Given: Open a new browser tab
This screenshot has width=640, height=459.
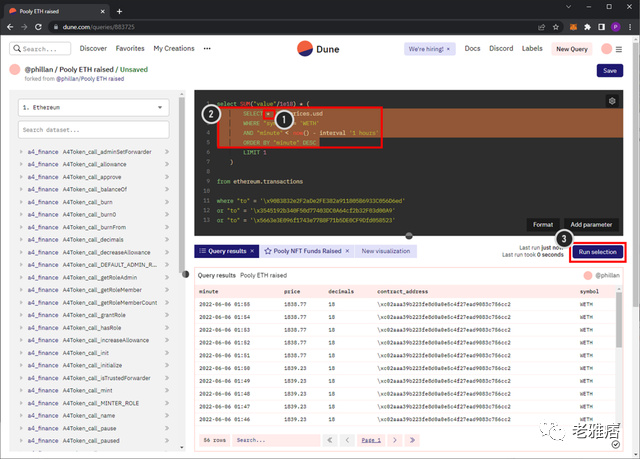Looking at the screenshot, I should pyautogui.click(x=119, y=10).
